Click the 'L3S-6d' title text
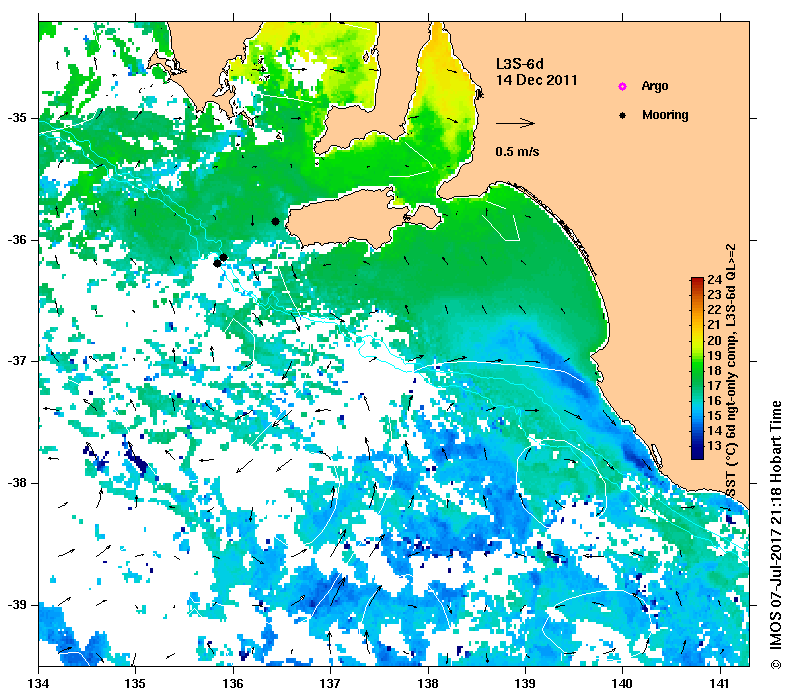Viewport: 791px width, 700px height. coord(520,64)
